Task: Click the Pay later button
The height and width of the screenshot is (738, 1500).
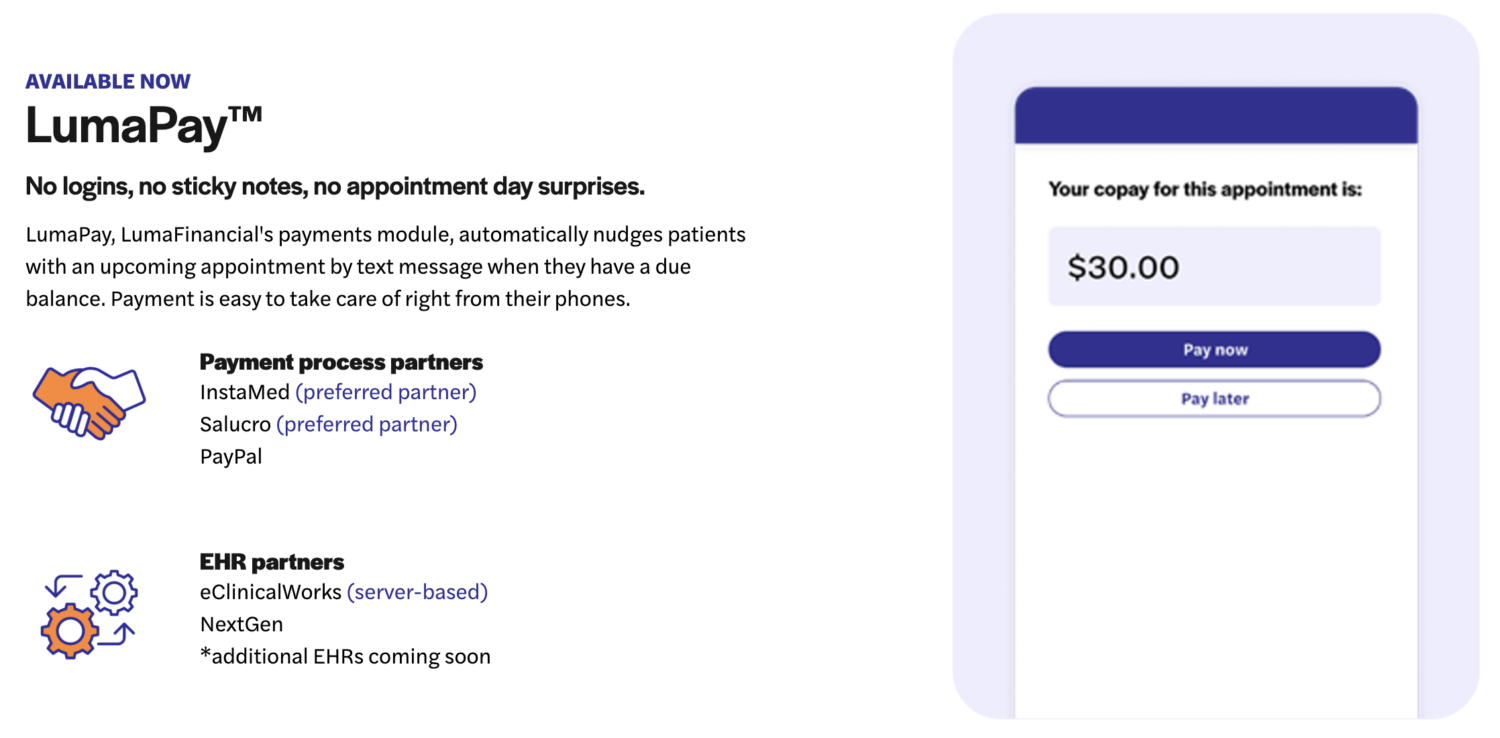Action: (1214, 398)
